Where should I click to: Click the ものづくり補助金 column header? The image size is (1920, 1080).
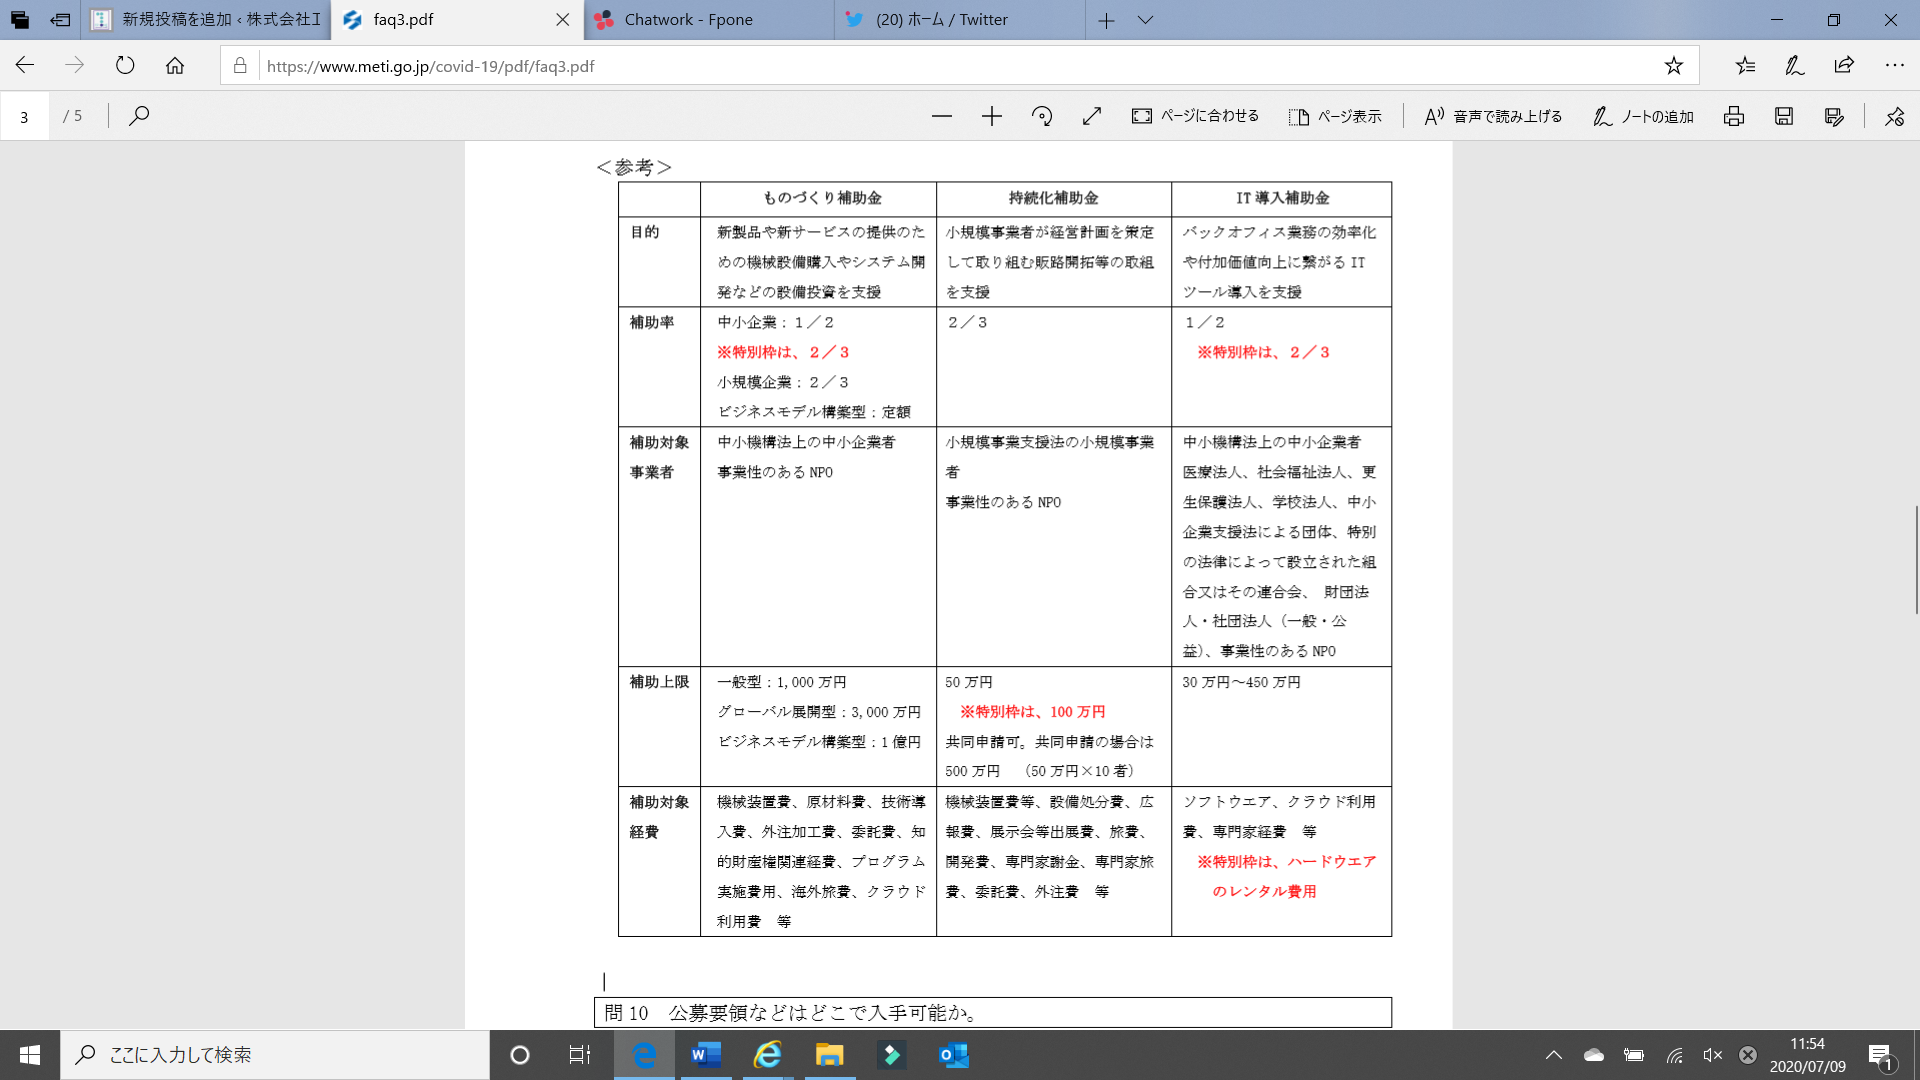coord(822,198)
